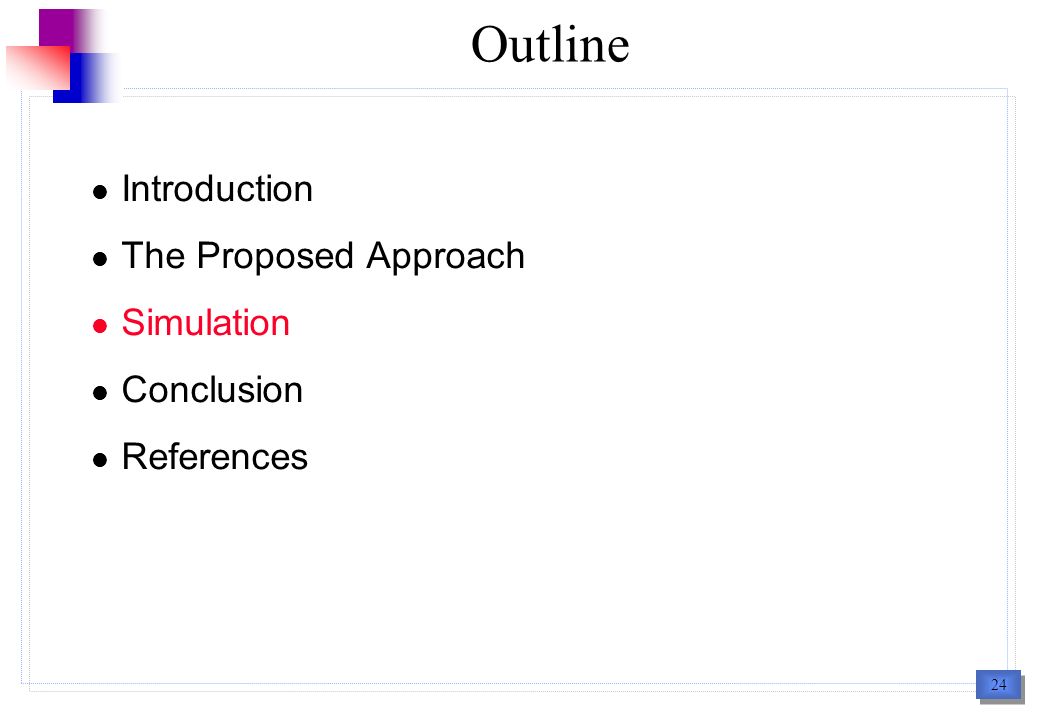
Task: Click the red bullet beside Simulation
Action: pos(100,326)
